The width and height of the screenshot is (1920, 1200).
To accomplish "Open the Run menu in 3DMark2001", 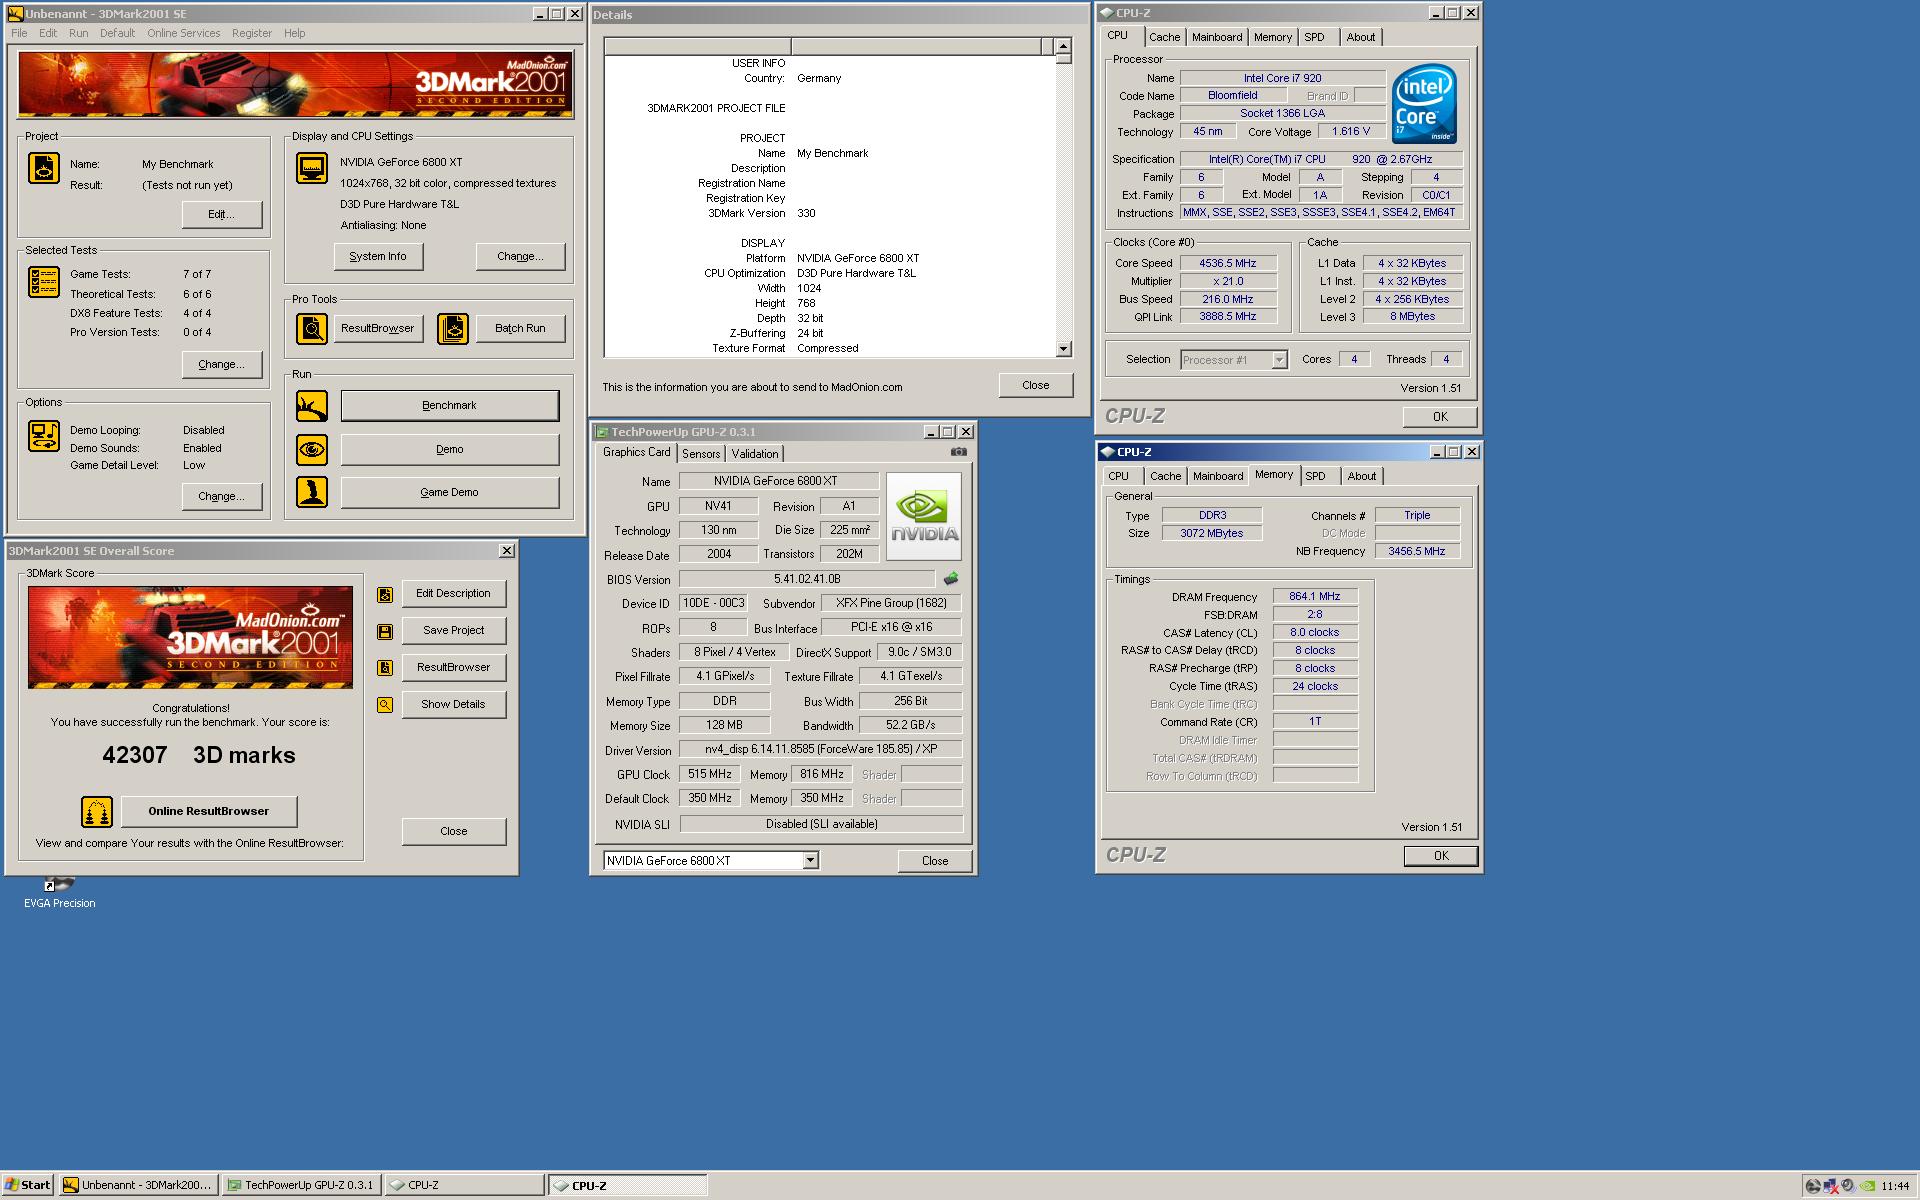I will (x=79, y=33).
